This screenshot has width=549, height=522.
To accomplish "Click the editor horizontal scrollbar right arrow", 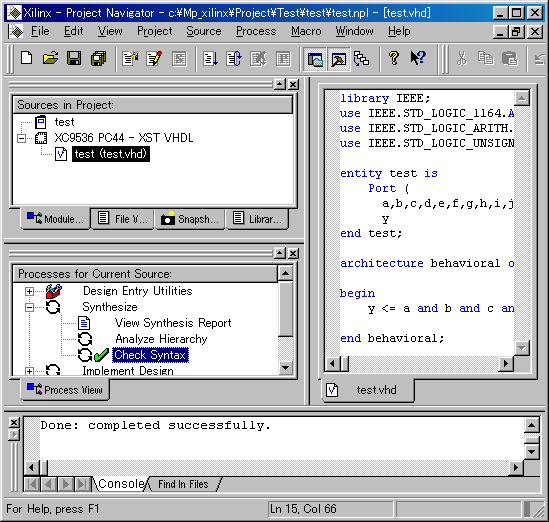I will click(x=505, y=364).
